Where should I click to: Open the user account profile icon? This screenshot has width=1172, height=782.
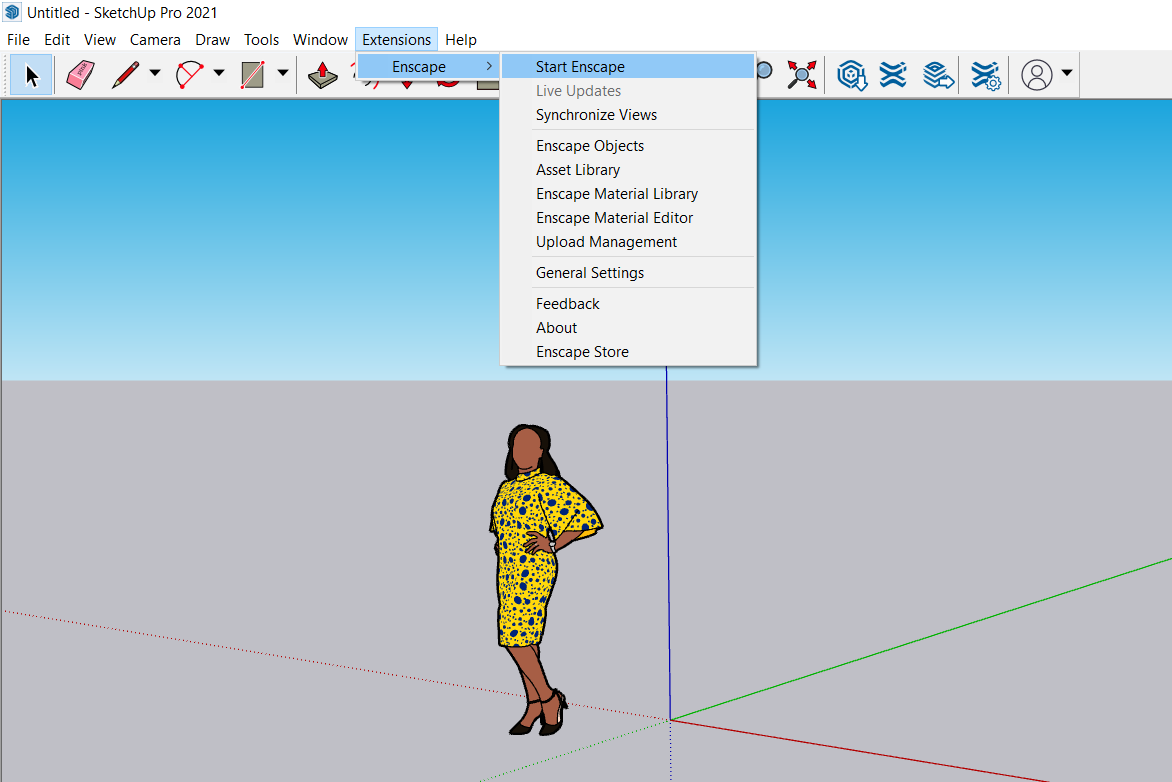tap(1038, 75)
